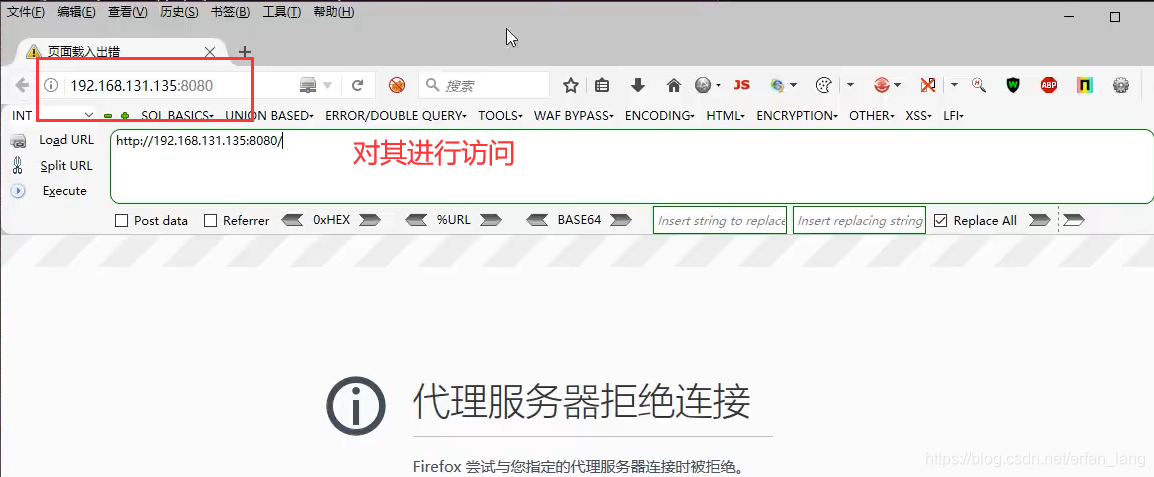
Task: Click left arrow before BASE64
Action: point(537,220)
